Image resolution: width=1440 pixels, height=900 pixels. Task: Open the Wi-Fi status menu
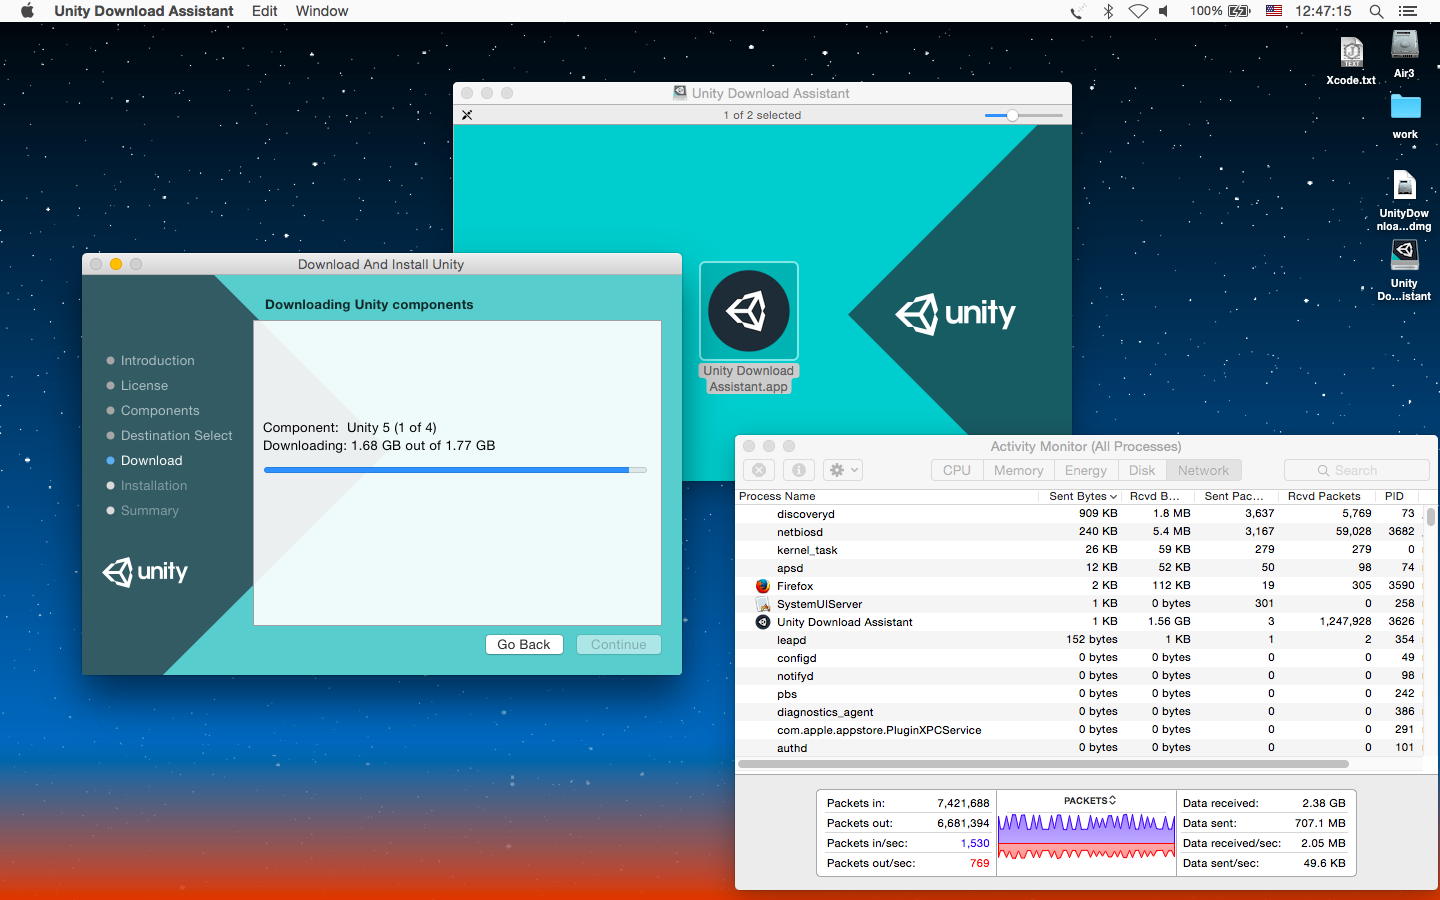click(1138, 11)
